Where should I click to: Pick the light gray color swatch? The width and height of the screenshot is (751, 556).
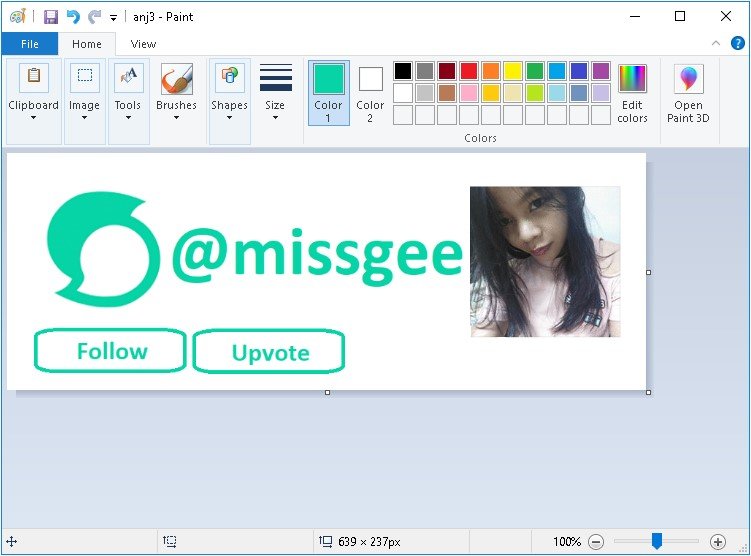425,93
